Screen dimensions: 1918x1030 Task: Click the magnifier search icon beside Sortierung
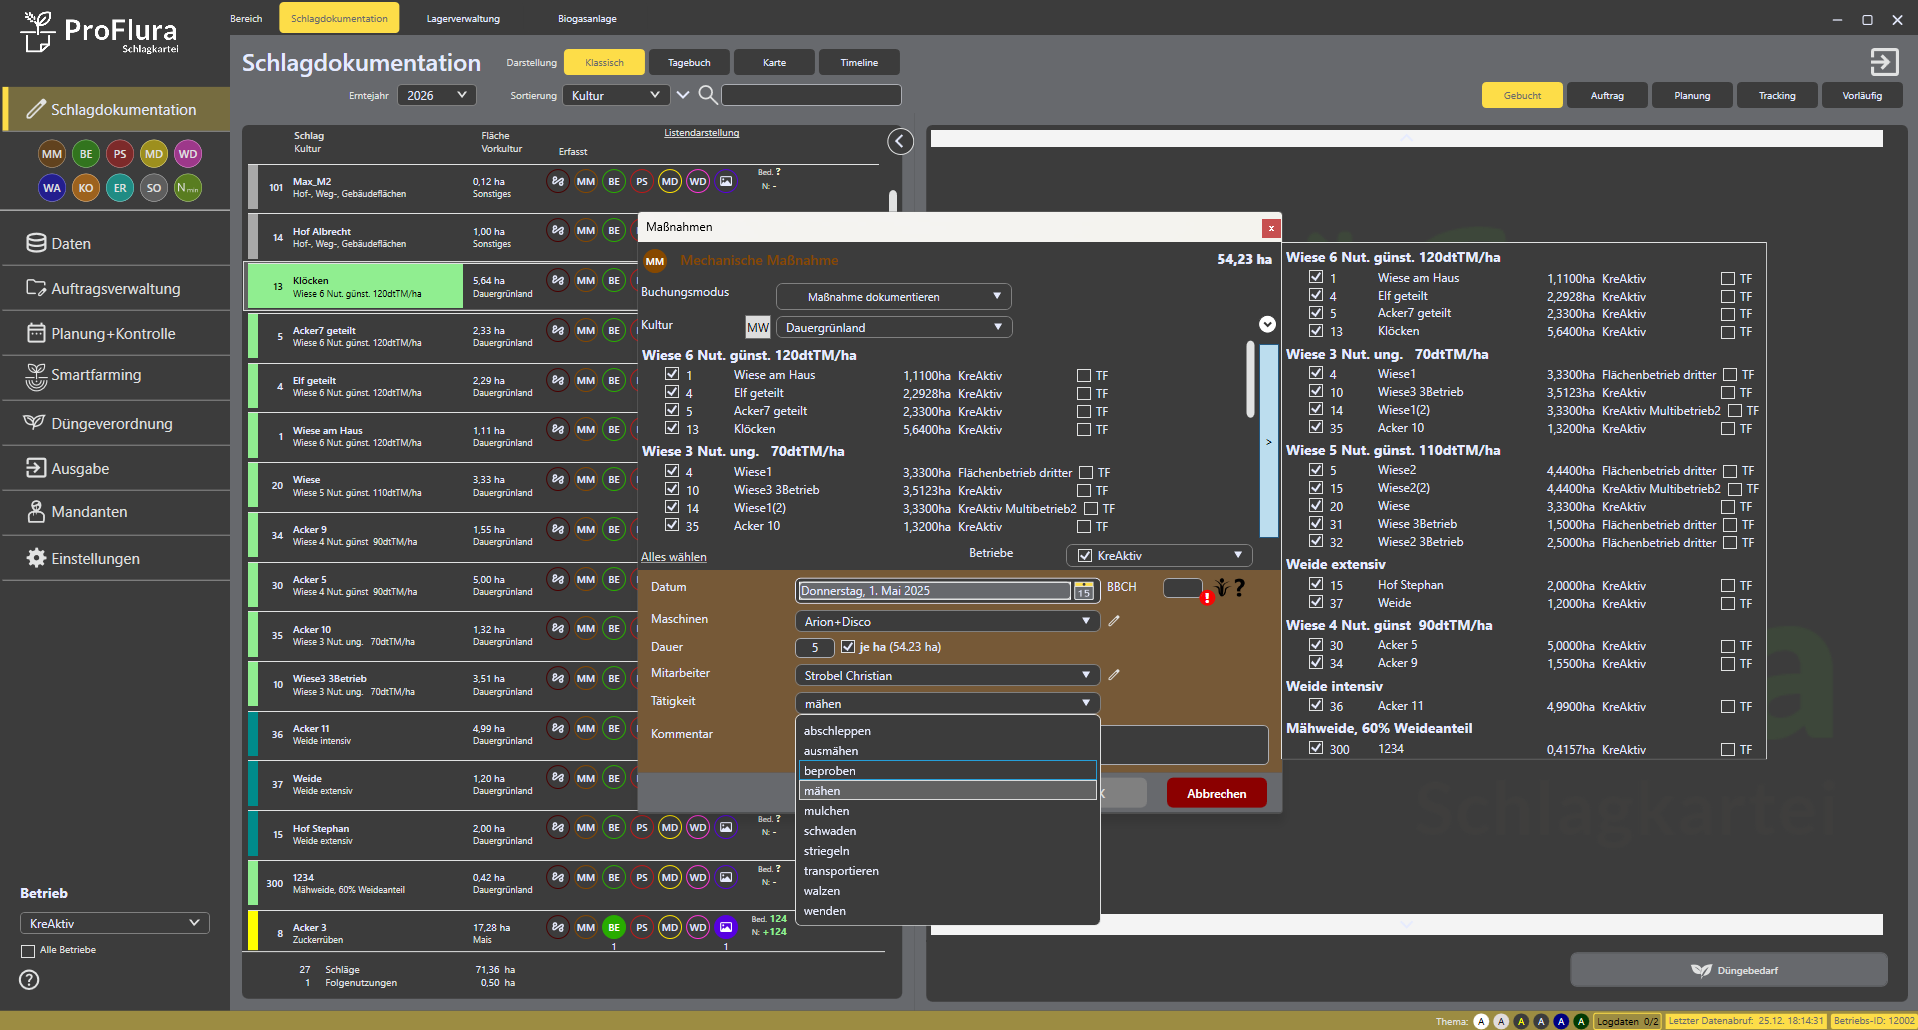click(x=707, y=95)
